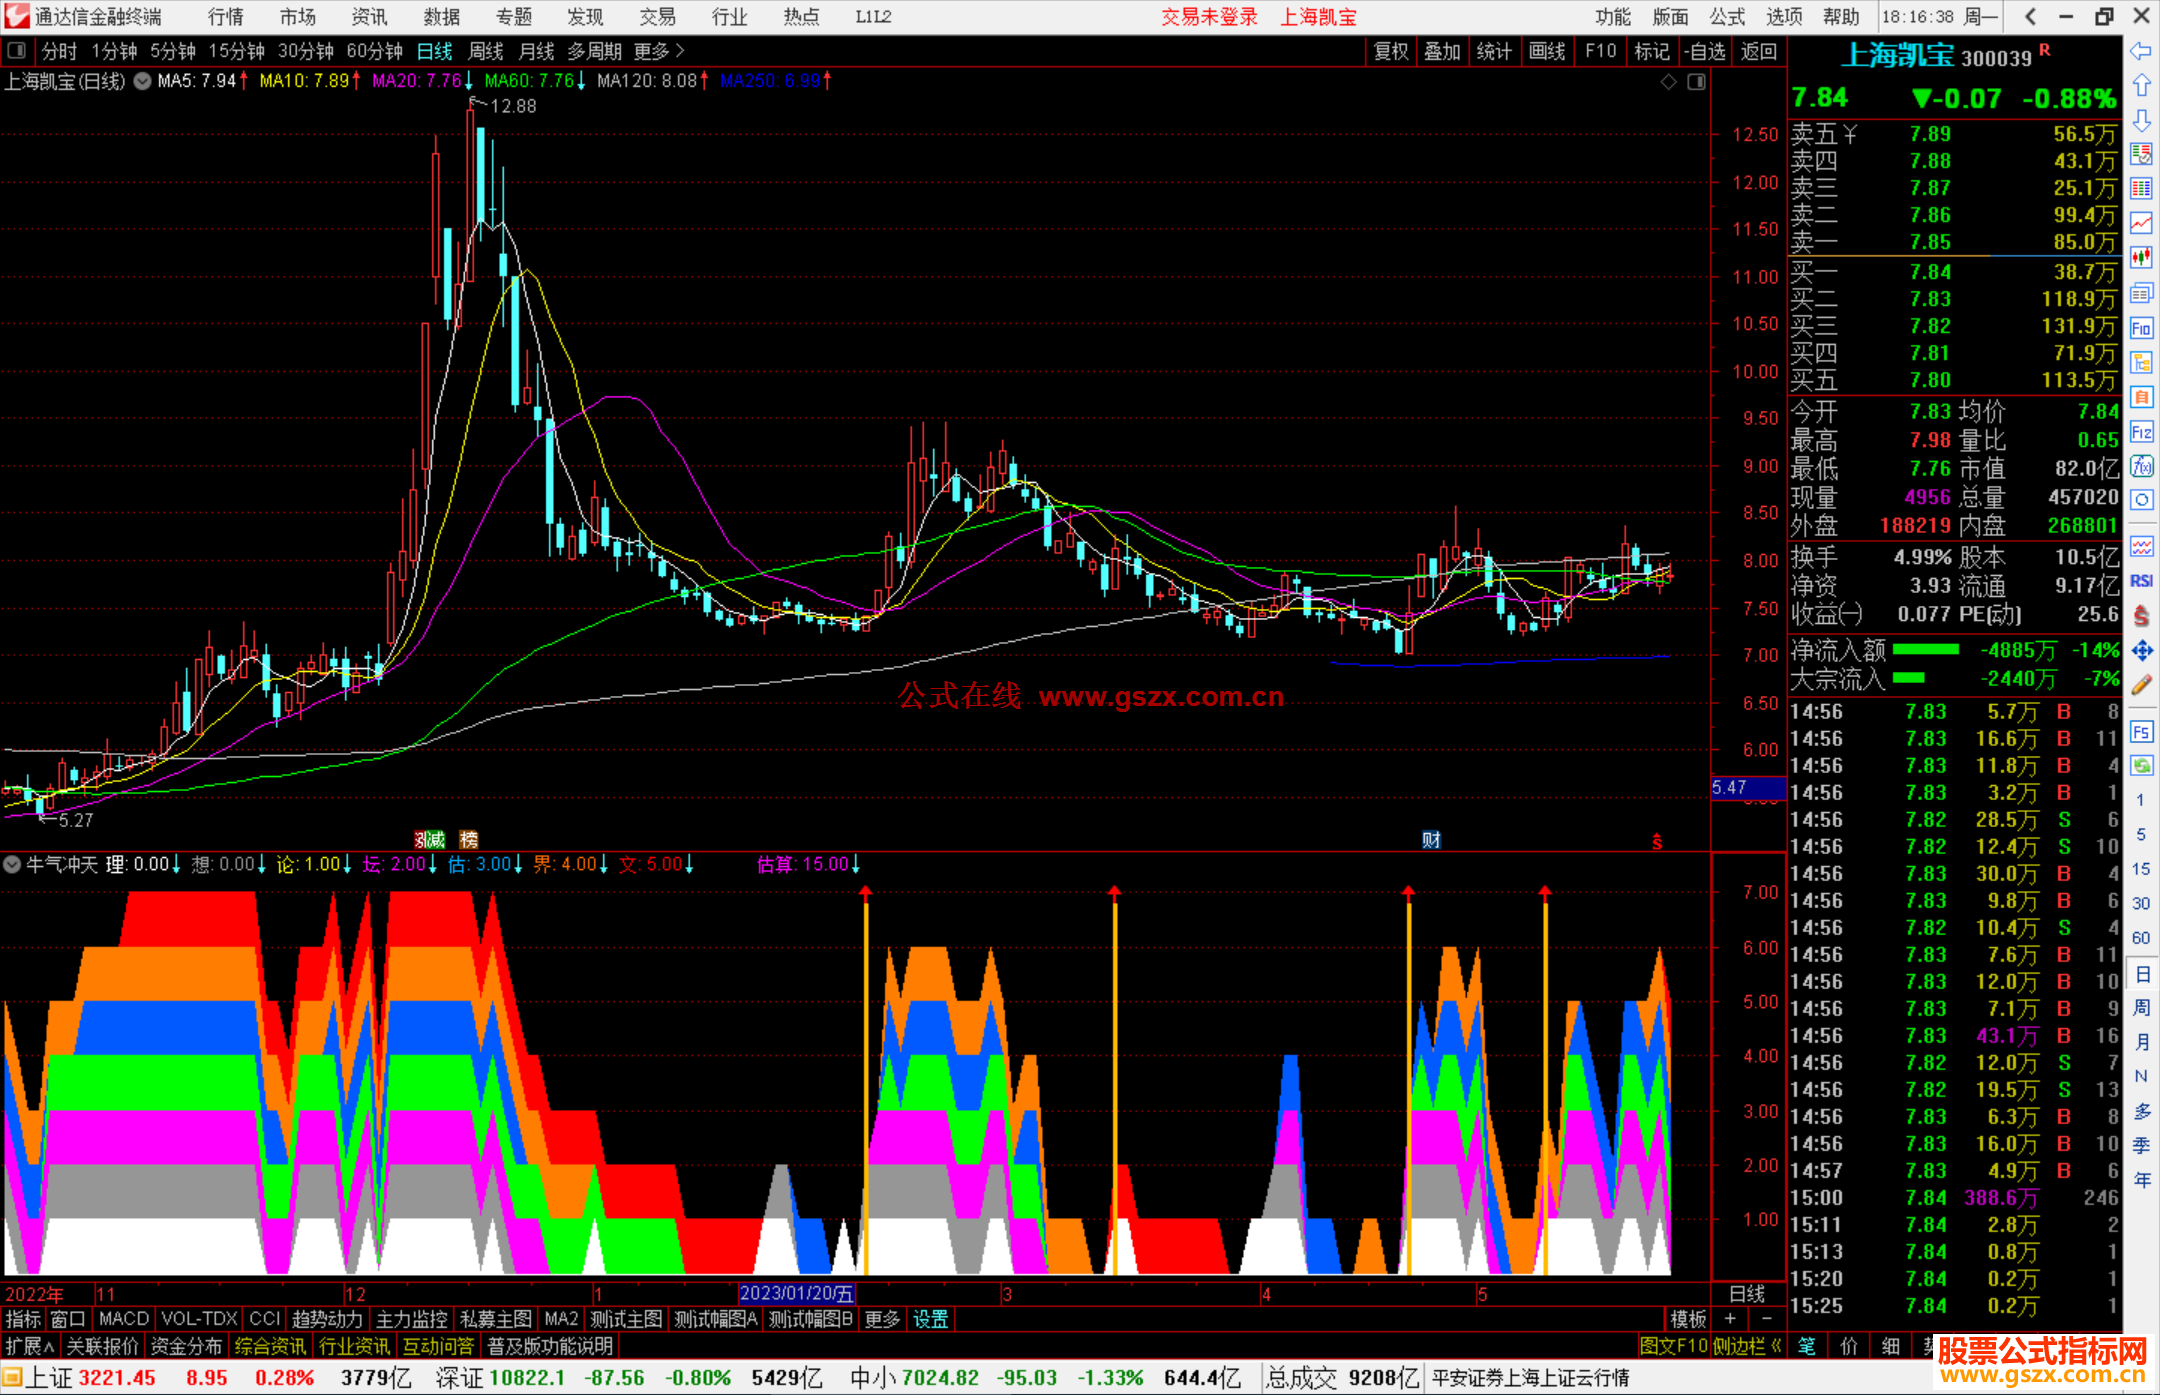Click the 设置 link in indicator bar
This screenshot has width=2160, height=1395.
click(930, 1319)
